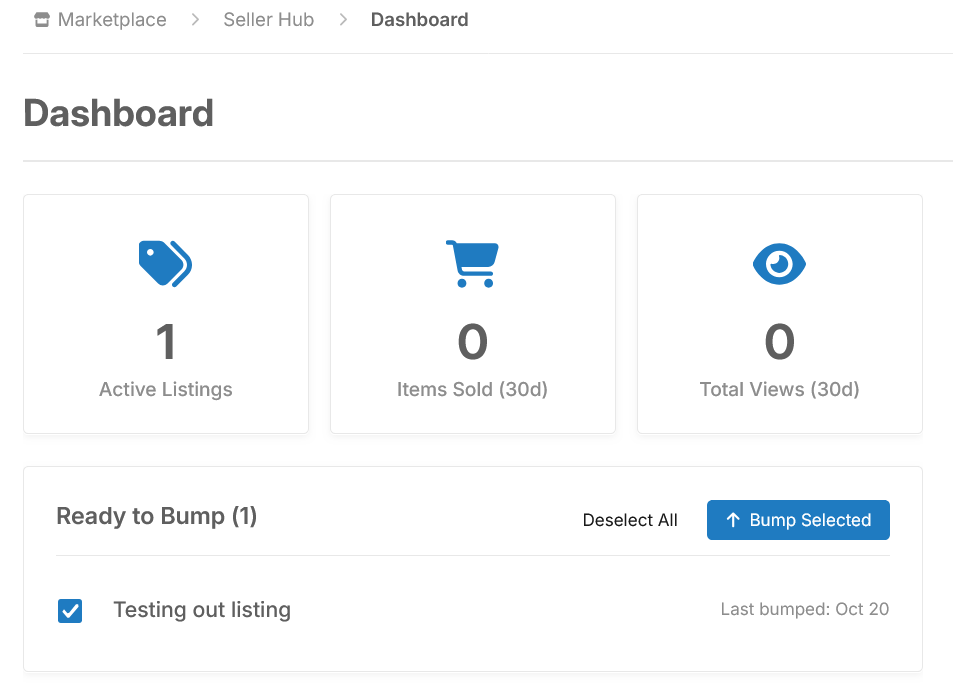Open the Testing out listing title
This screenshot has width=953, height=696.
(x=202, y=610)
